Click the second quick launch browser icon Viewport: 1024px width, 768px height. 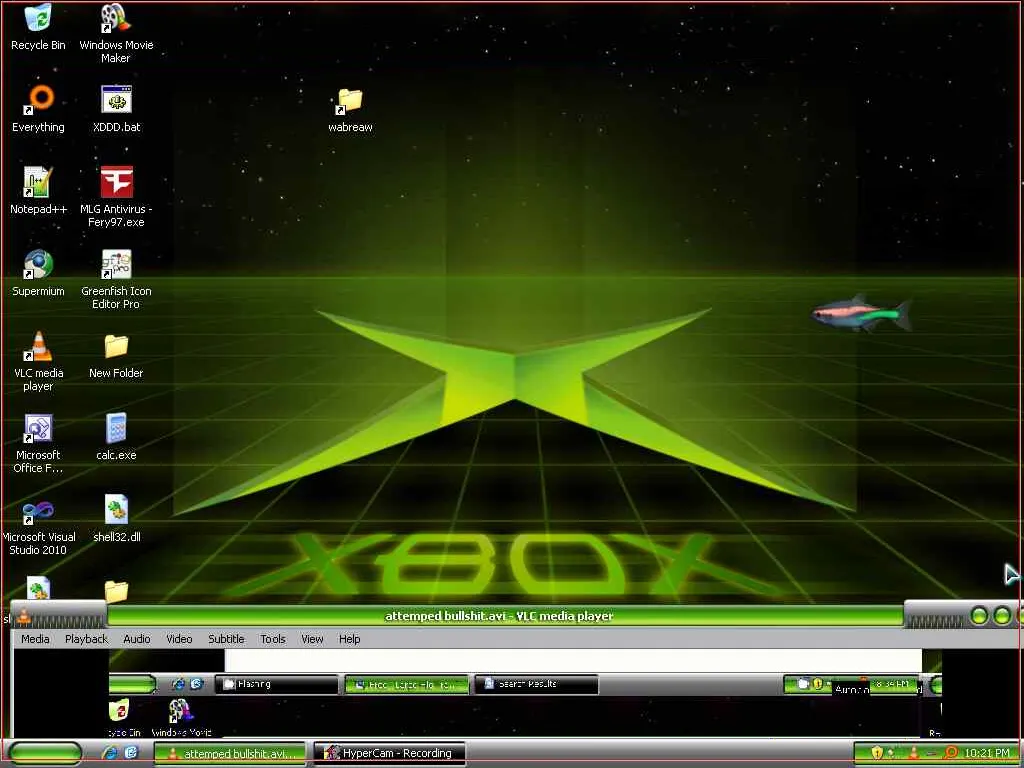coord(131,753)
